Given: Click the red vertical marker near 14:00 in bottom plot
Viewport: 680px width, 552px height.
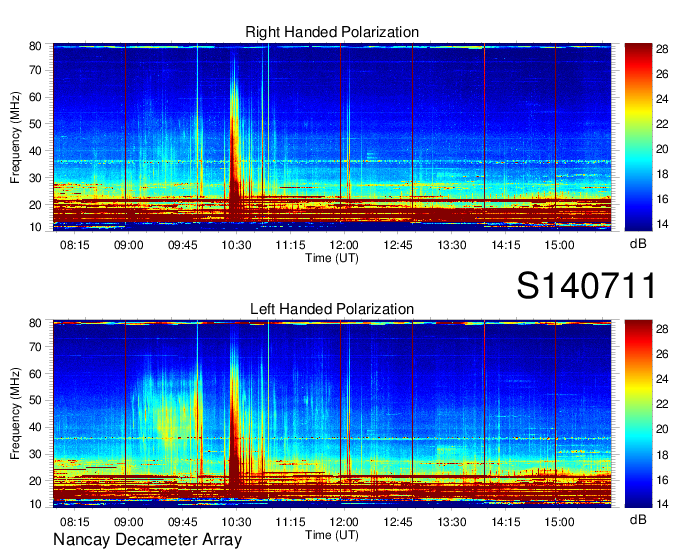Looking at the screenshot, I should [484, 414].
